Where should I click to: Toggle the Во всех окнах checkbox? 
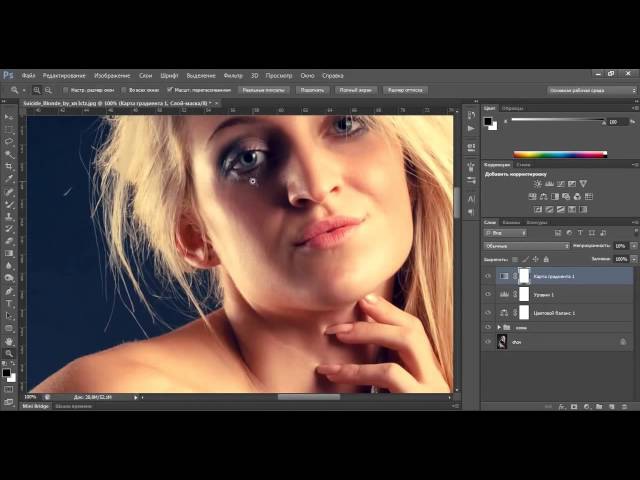124,90
